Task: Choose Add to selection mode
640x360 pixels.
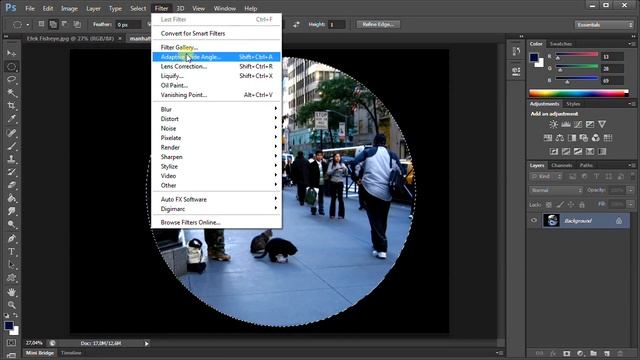Action: pos(53,24)
